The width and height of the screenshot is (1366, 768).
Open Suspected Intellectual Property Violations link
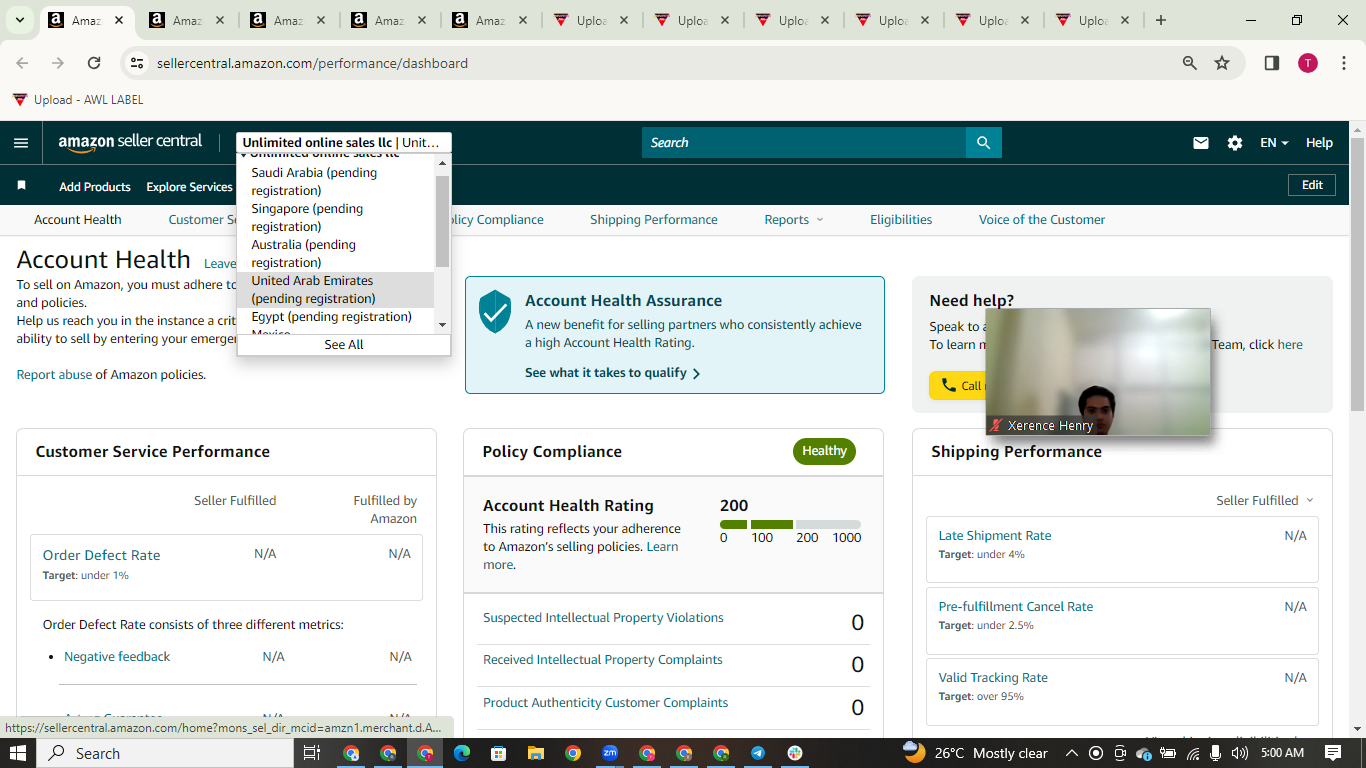tap(603, 618)
